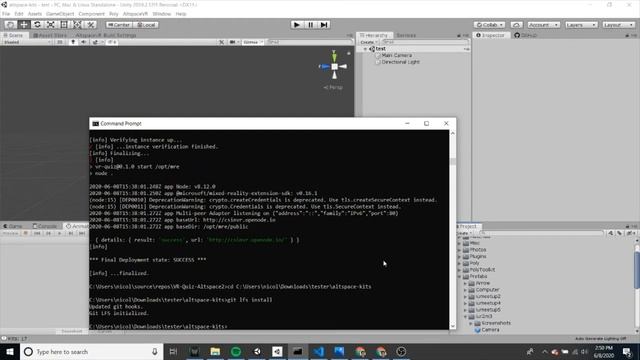Expand the Plugins folder in Project
The image size is (640, 360).
point(460,257)
